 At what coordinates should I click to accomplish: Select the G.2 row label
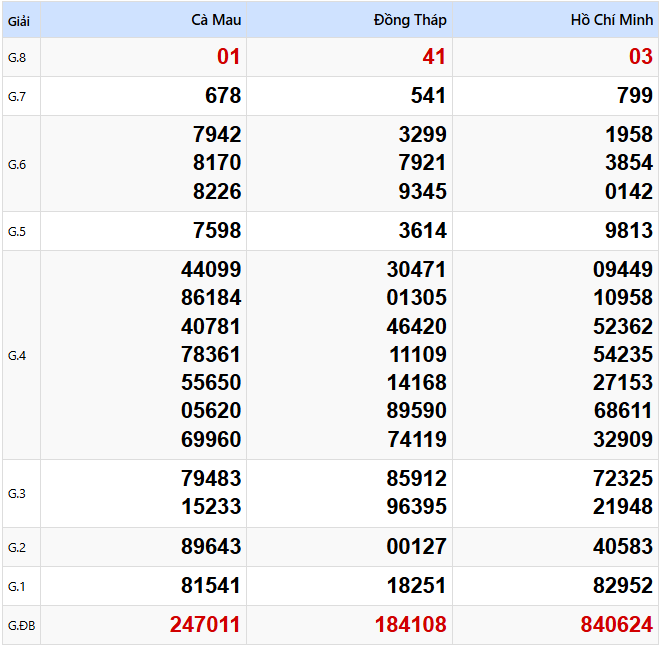click(x=17, y=548)
